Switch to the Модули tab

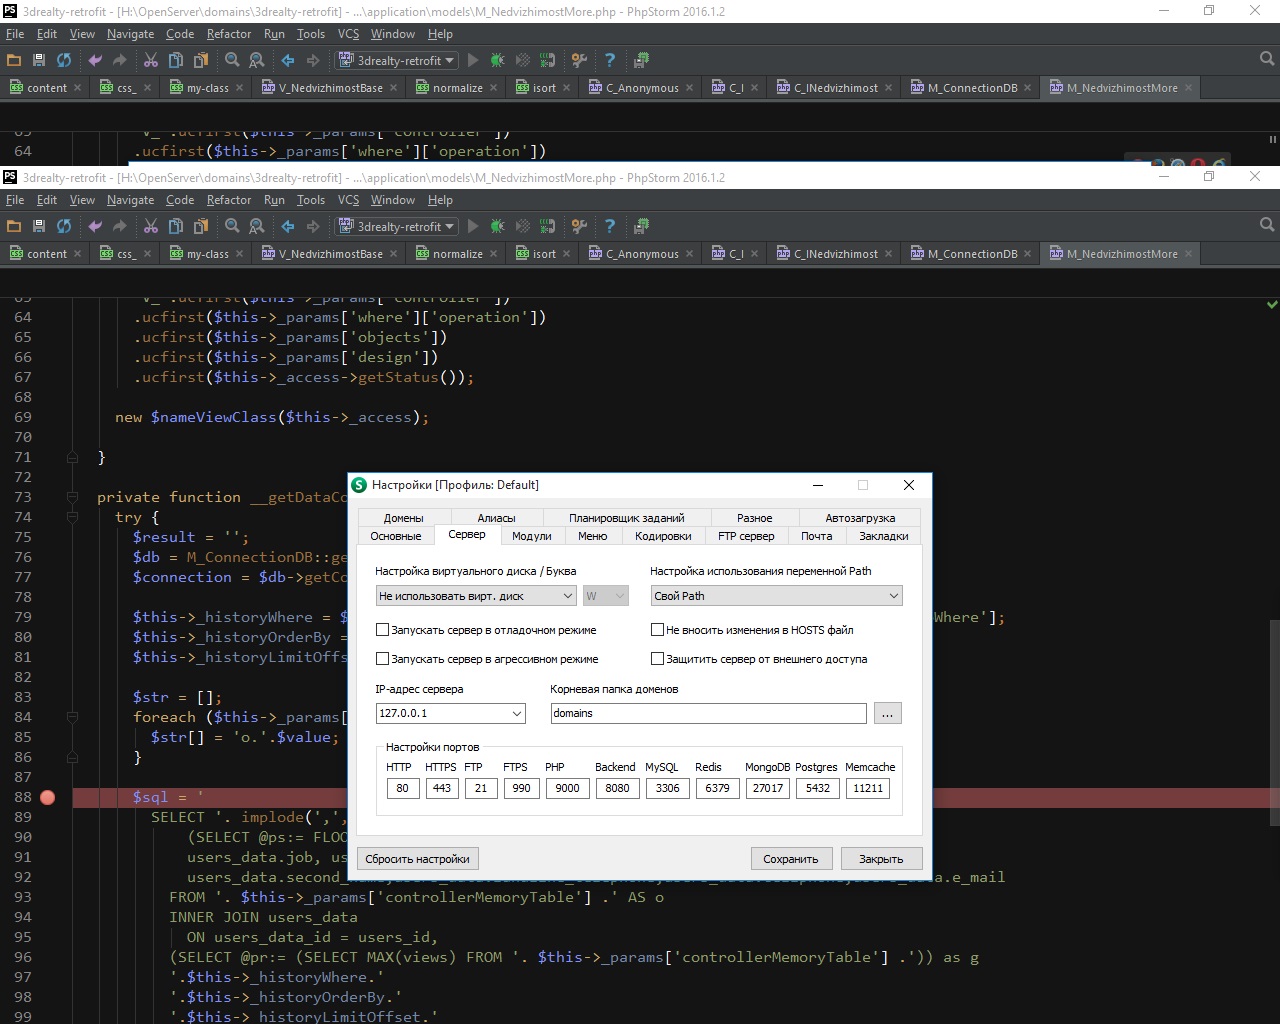point(531,536)
